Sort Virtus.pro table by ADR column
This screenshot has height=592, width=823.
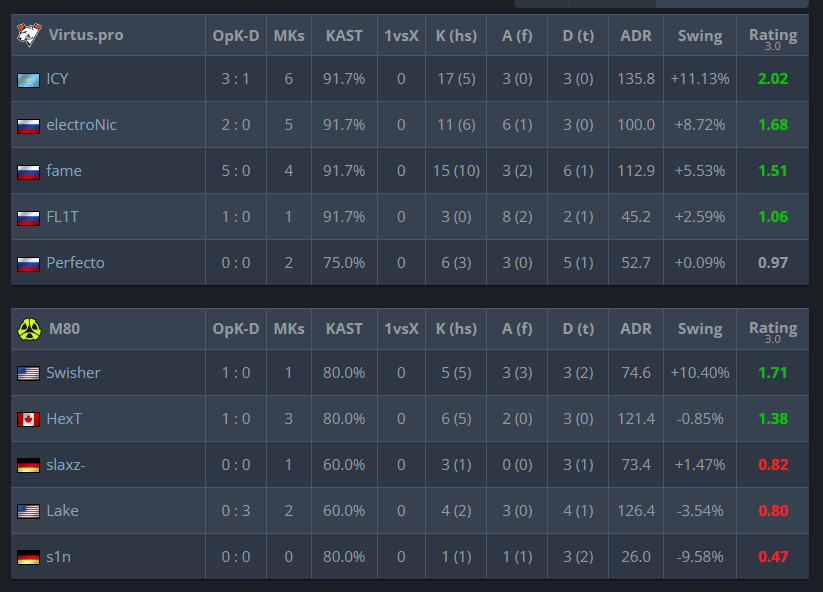[636, 36]
